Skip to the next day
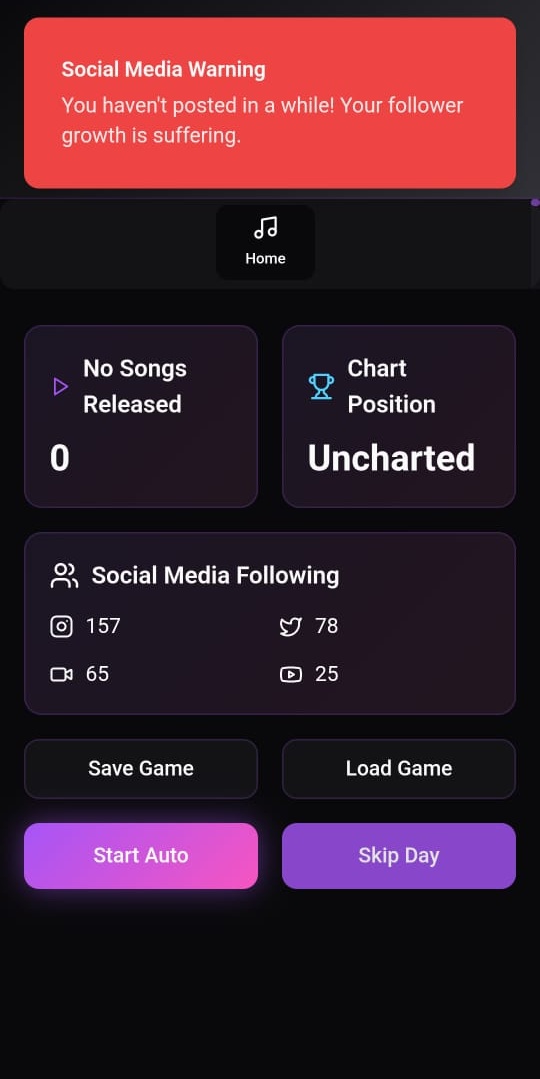 coord(399,855)
